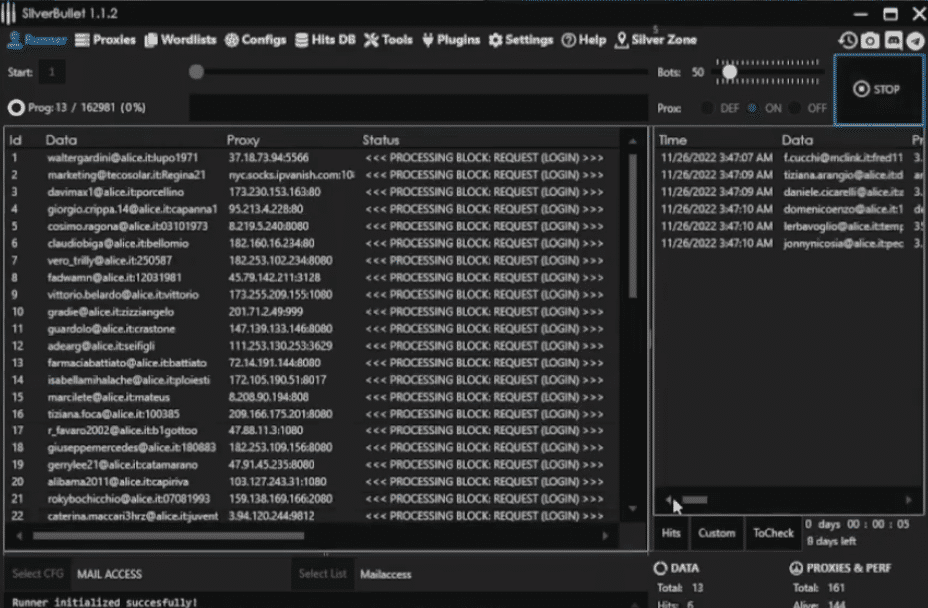Click the Plugins plug icon

click(427, 40)
